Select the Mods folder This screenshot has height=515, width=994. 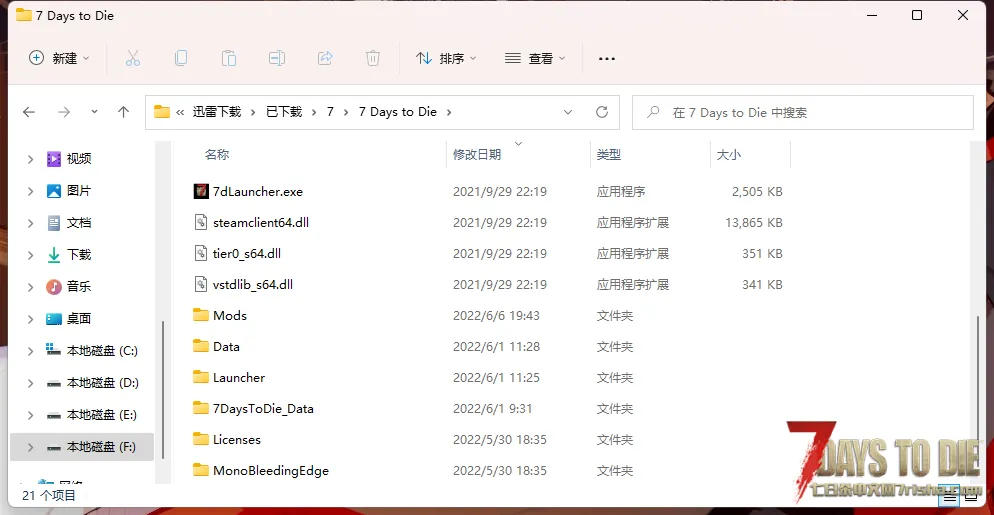coord(229,316)
